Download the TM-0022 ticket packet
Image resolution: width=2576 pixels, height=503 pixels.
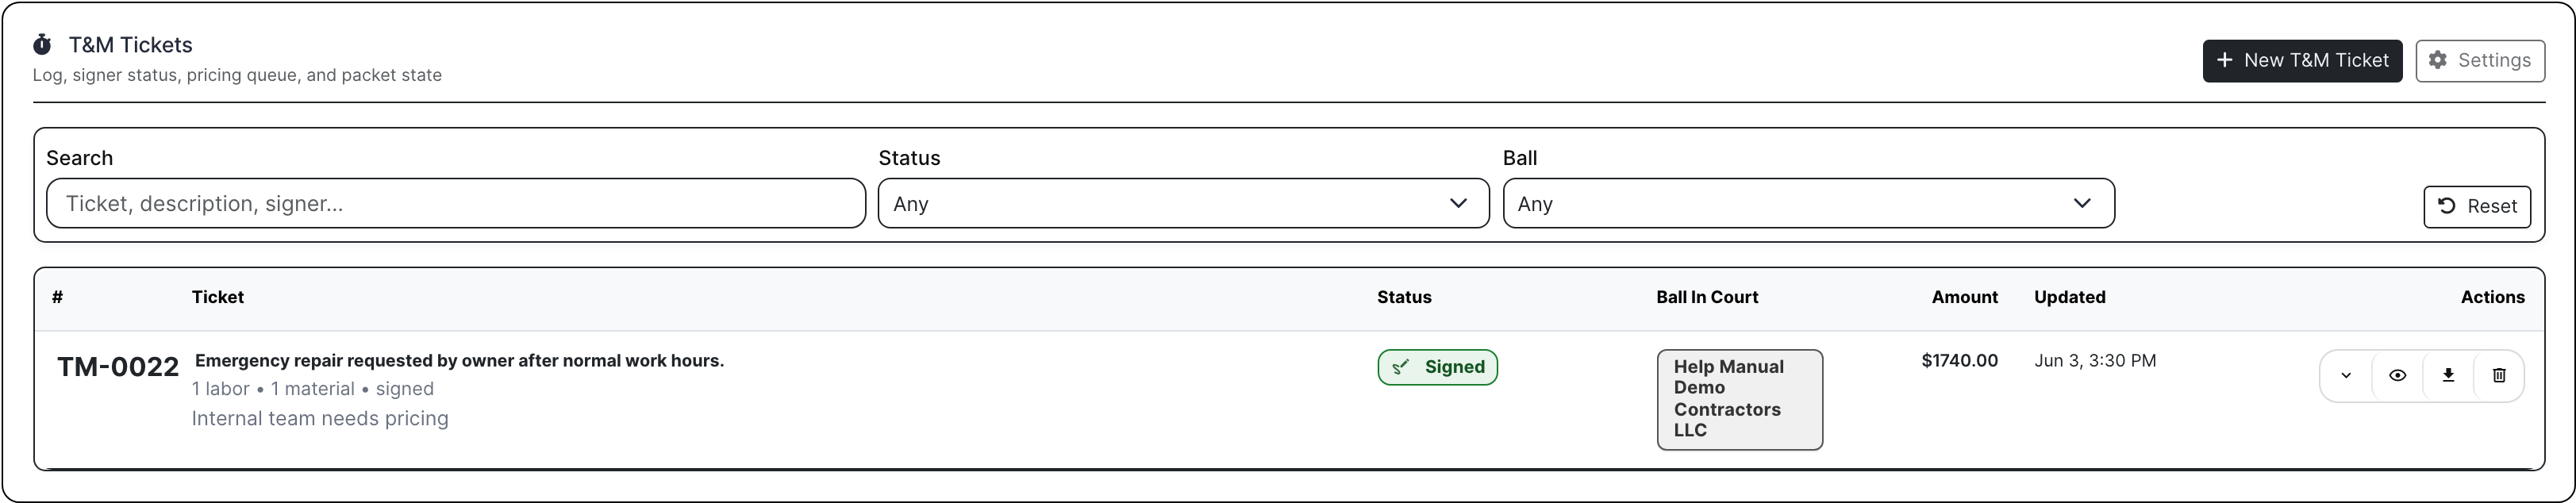2448,376
